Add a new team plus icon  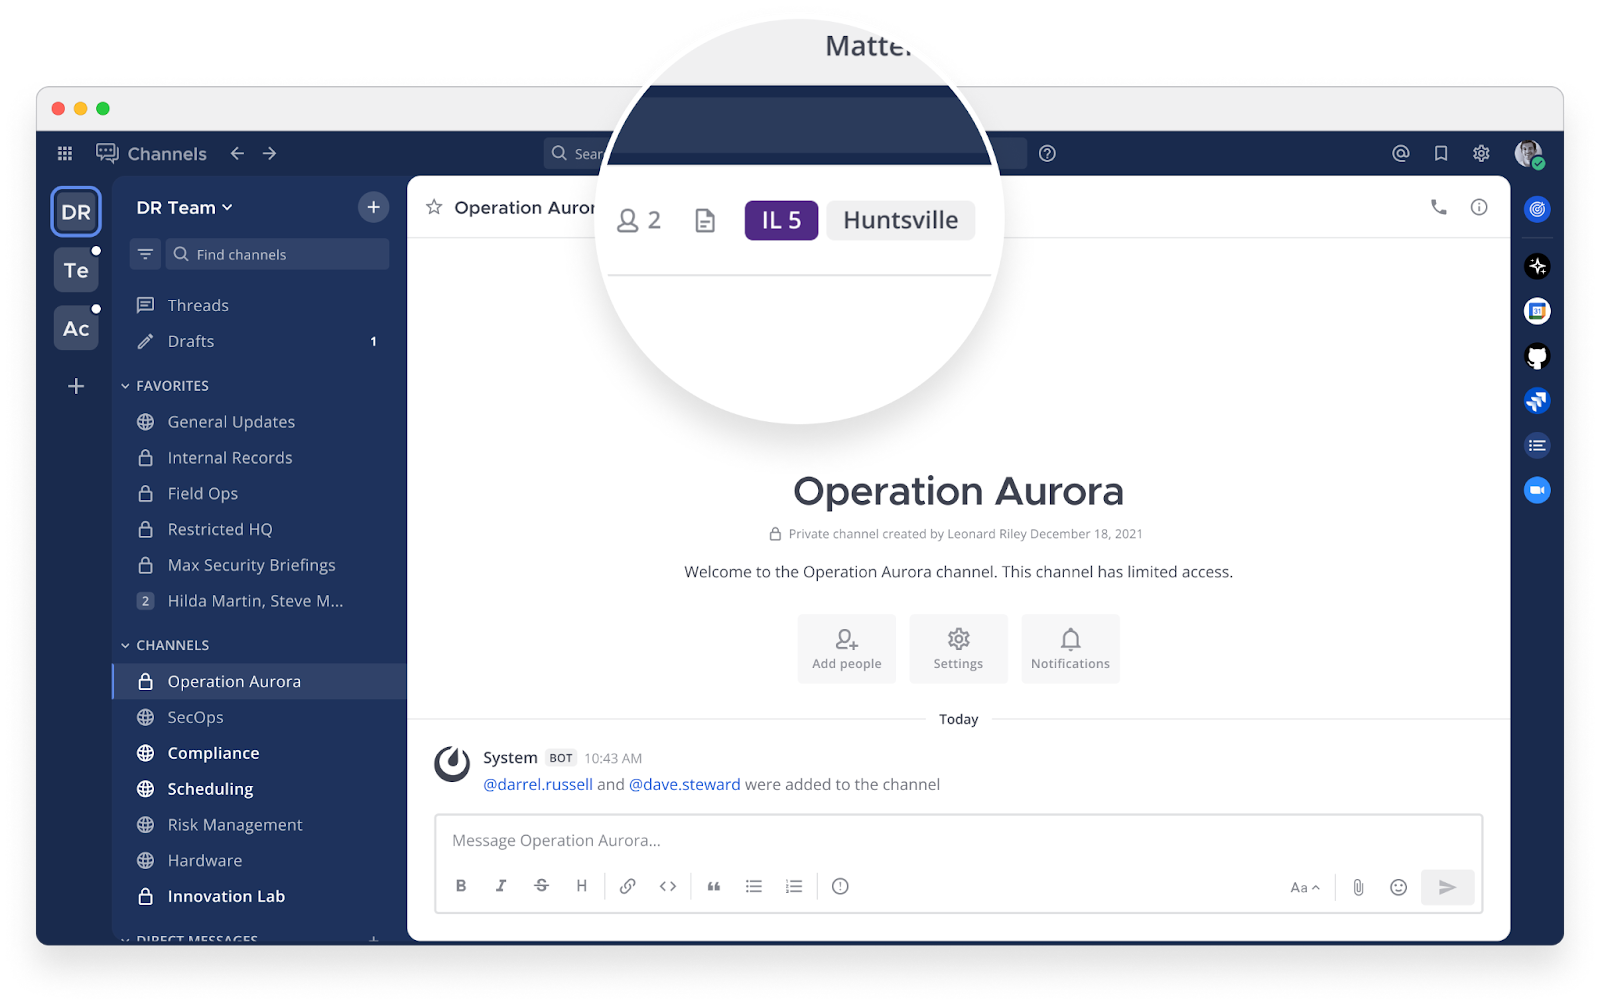[76, 386]
